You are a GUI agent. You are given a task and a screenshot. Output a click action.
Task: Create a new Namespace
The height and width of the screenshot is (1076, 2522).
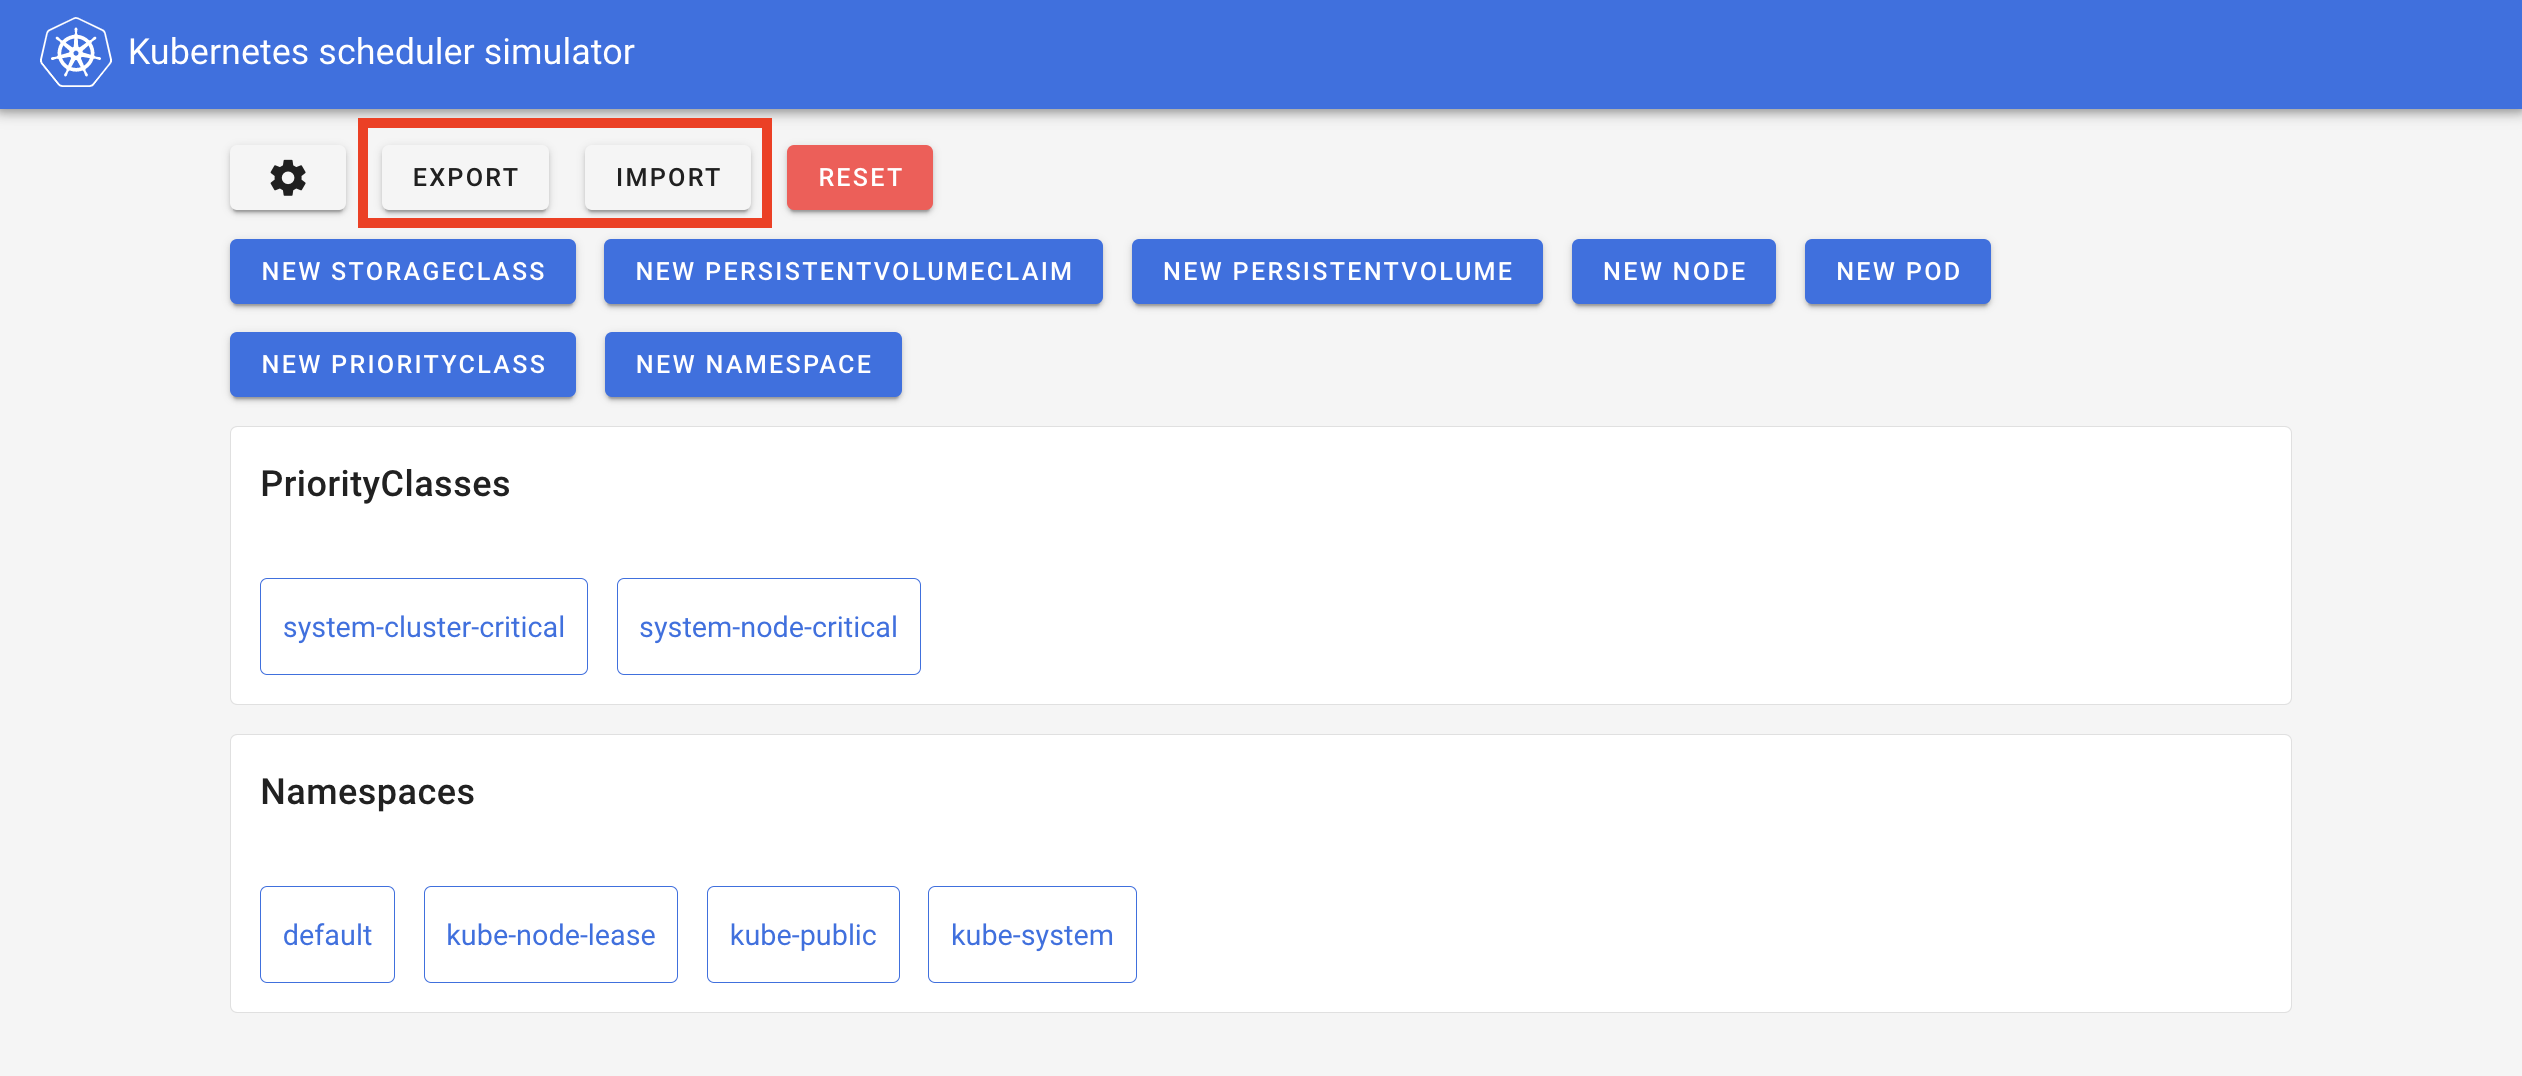tap(753, 364)
